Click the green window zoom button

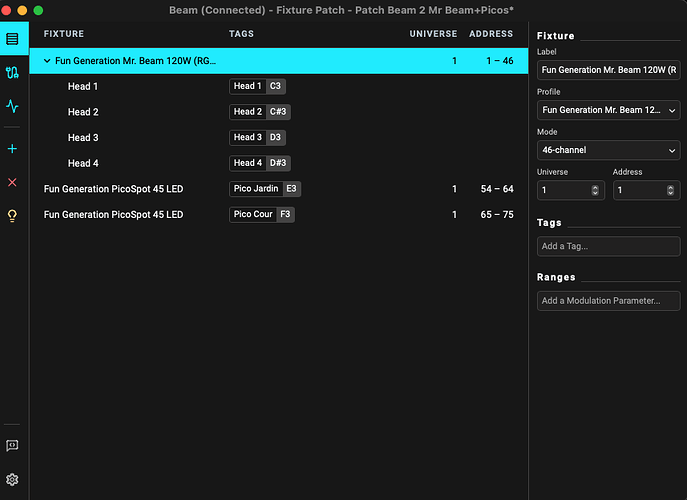[x=38, y=10]
